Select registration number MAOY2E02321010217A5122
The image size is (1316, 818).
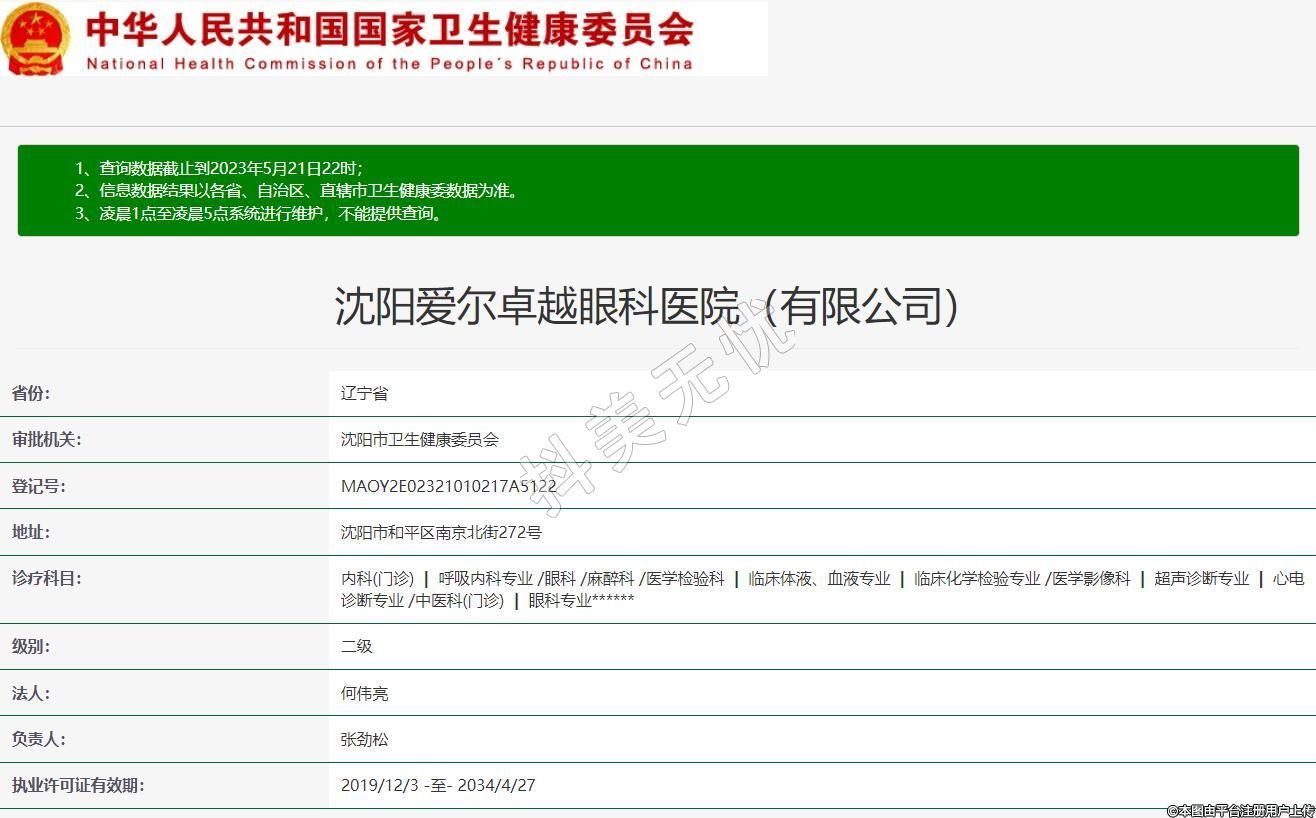448,486
